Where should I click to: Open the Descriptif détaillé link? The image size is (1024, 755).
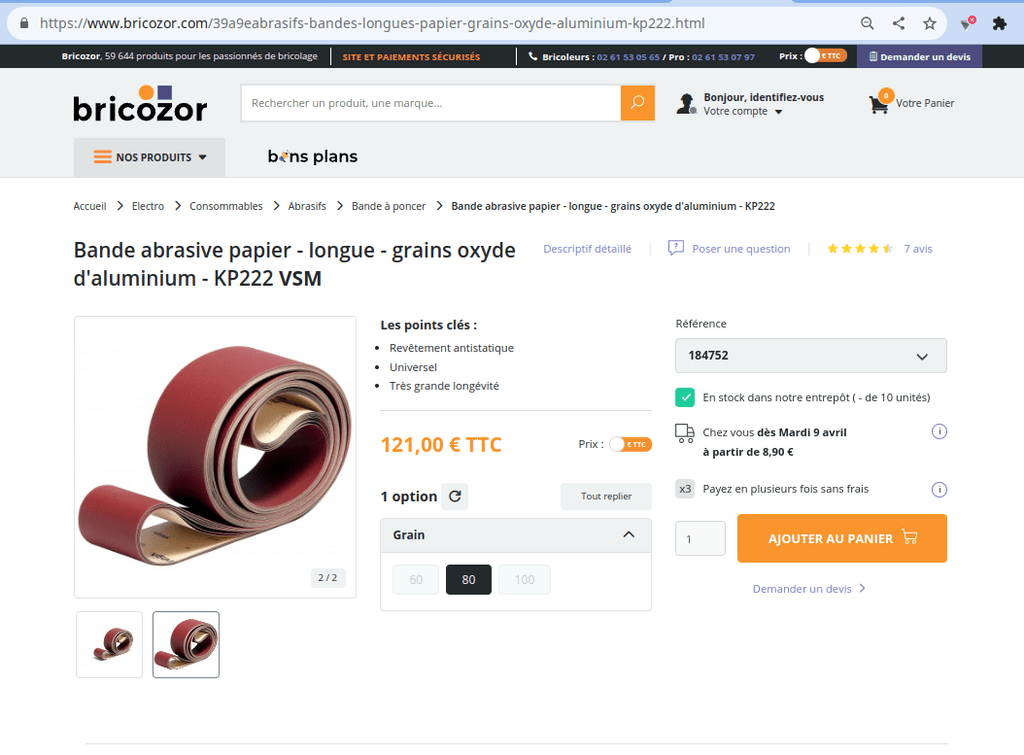pyautogui.click(x=587, y=249)
